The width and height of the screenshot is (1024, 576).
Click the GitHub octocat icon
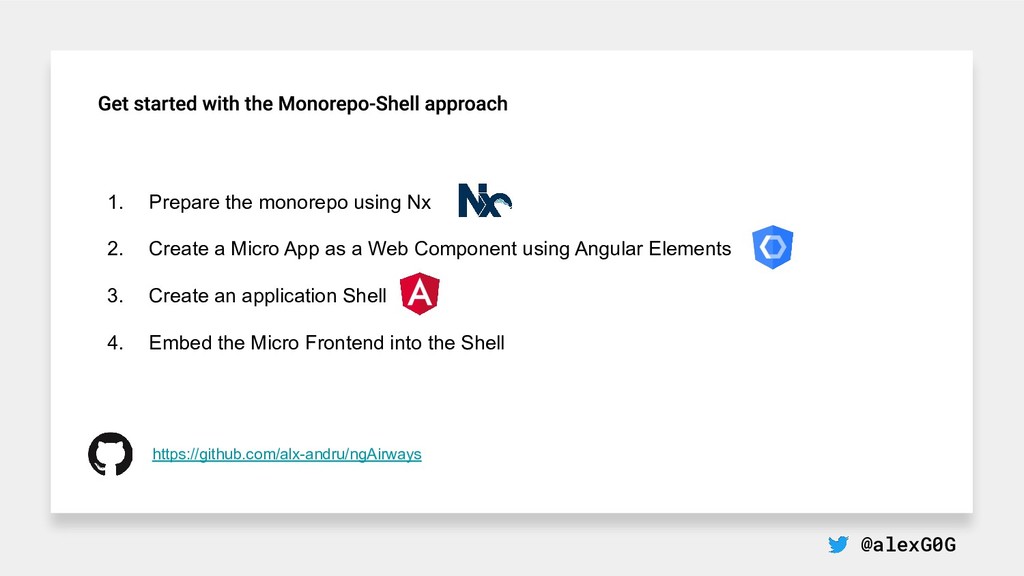coord(110,454)
